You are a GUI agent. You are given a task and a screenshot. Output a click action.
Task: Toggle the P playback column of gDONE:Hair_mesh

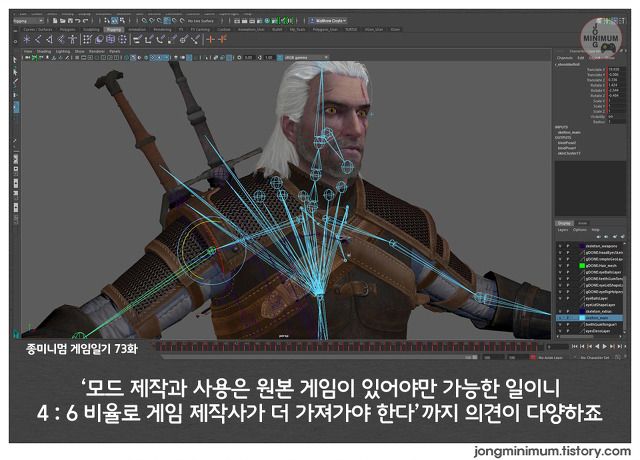[568, 266]
